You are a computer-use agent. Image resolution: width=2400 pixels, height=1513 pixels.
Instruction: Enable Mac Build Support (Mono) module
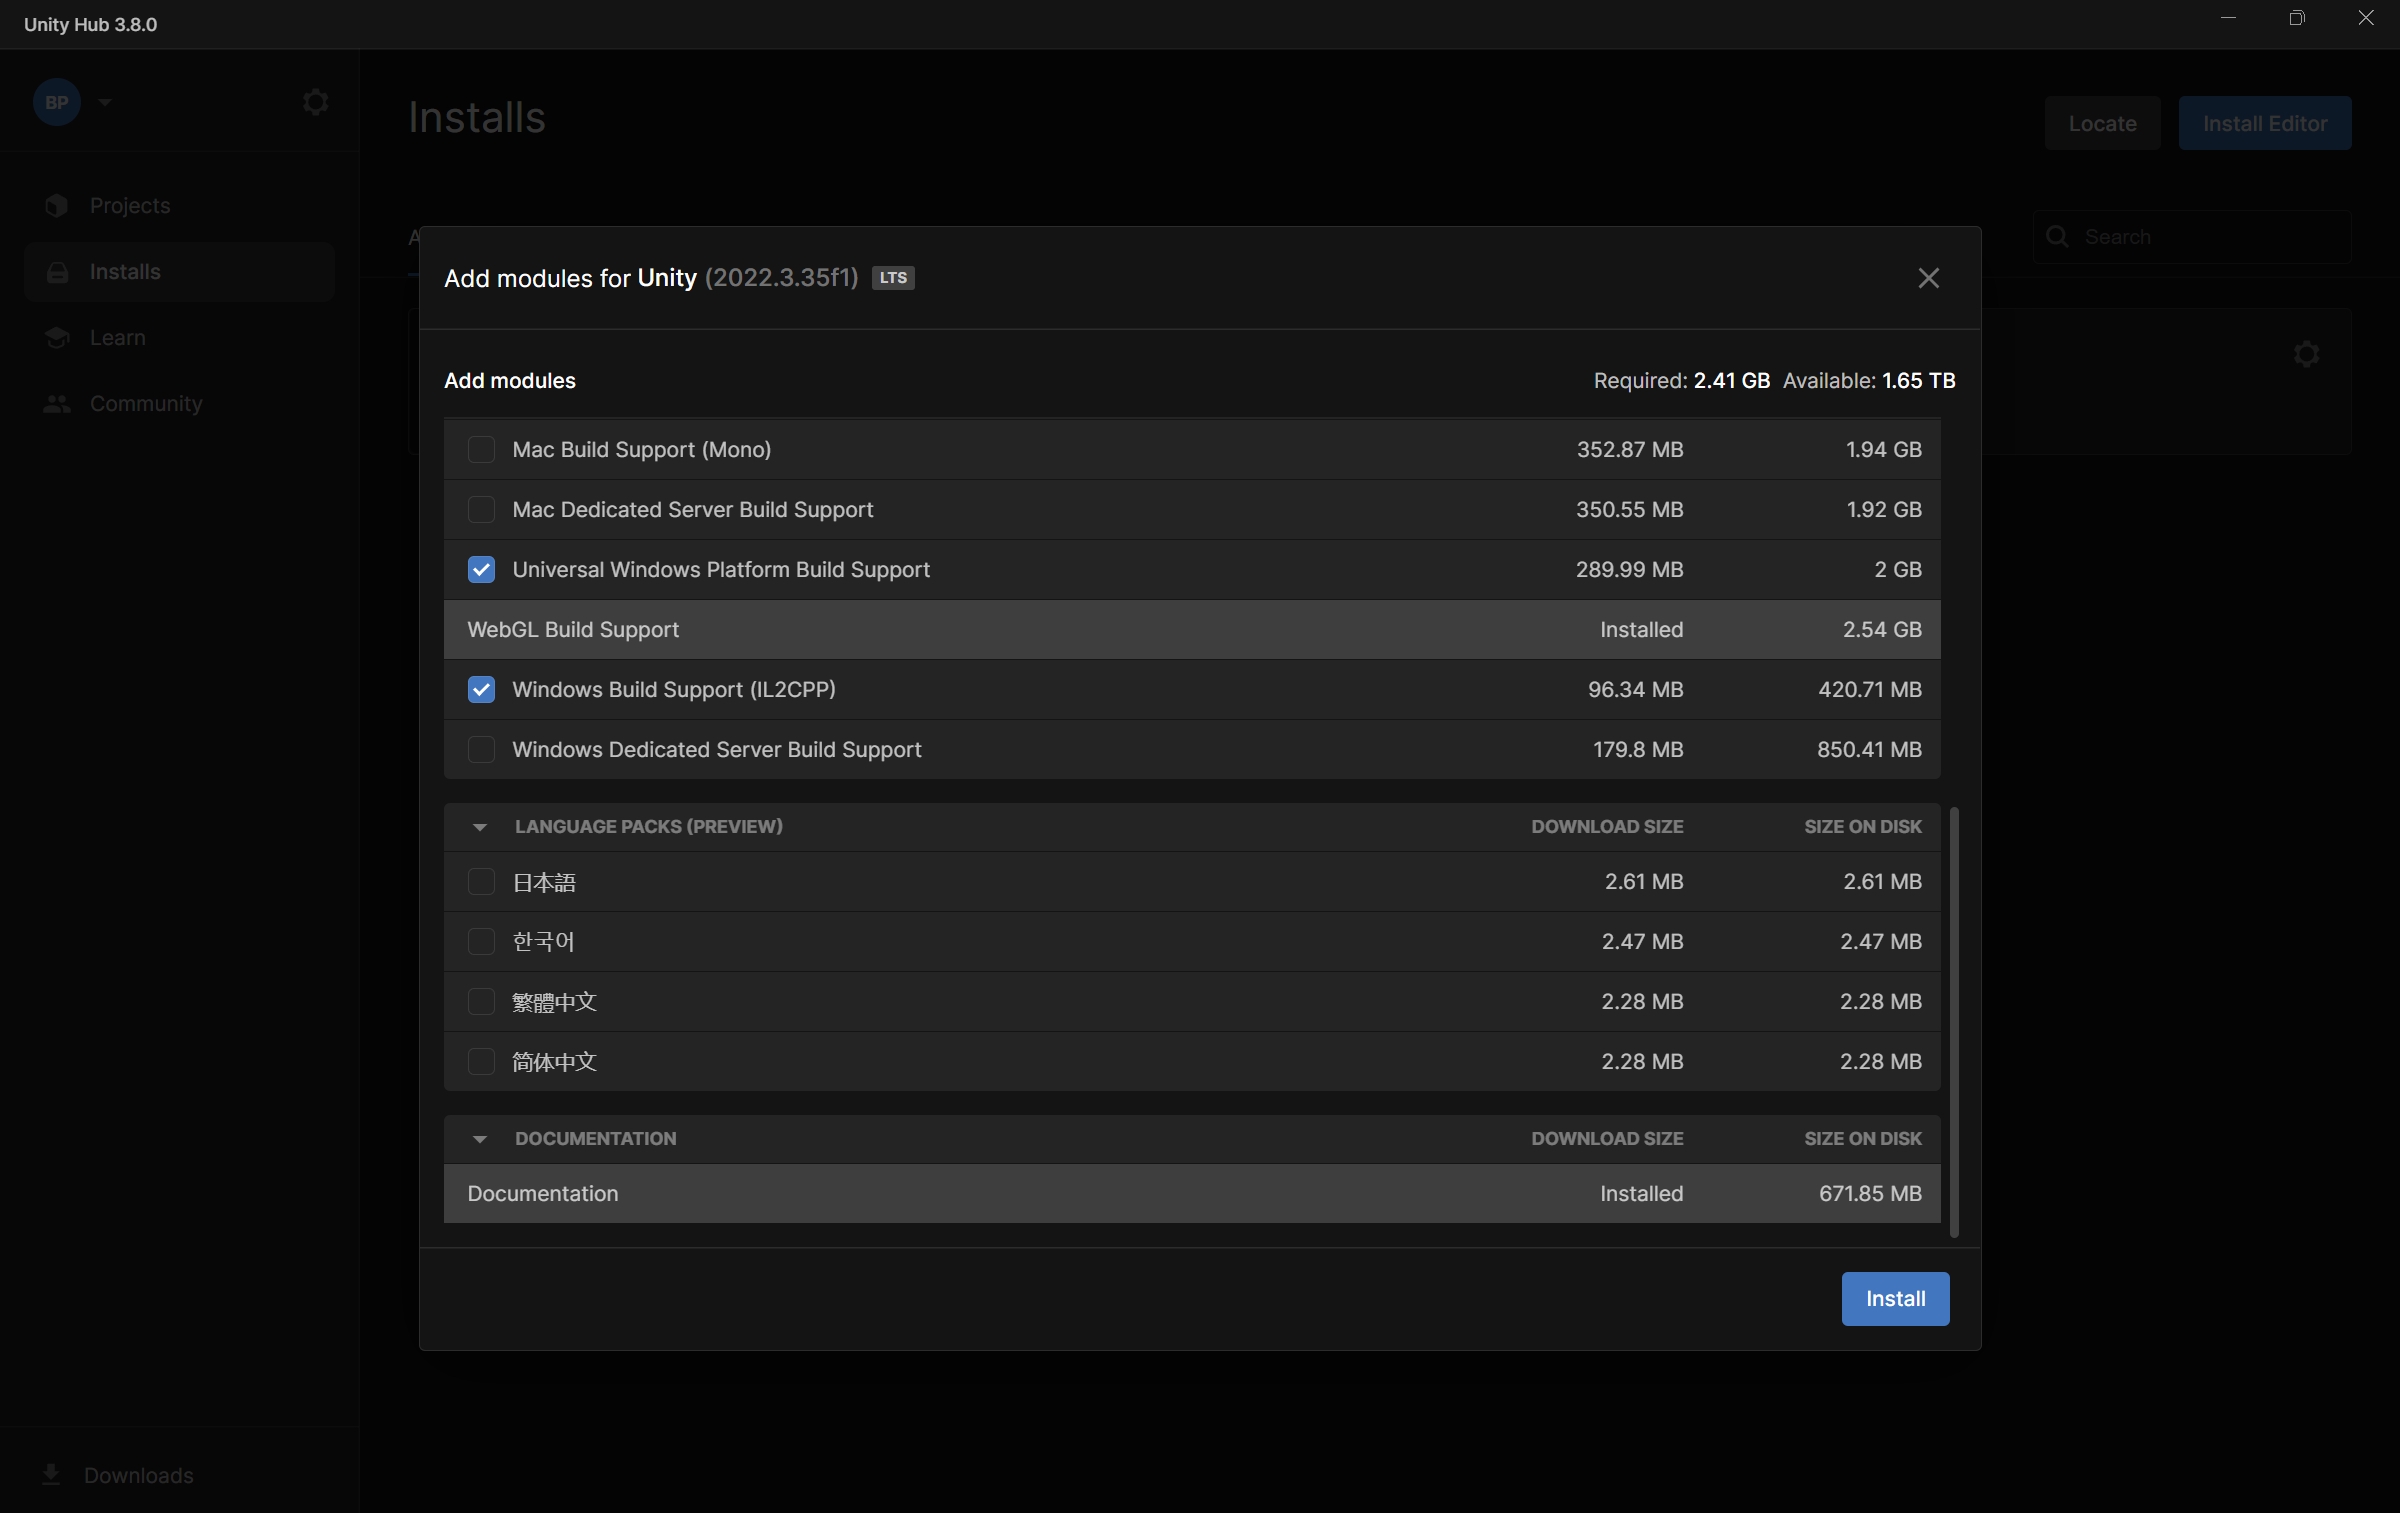point(481,449)
